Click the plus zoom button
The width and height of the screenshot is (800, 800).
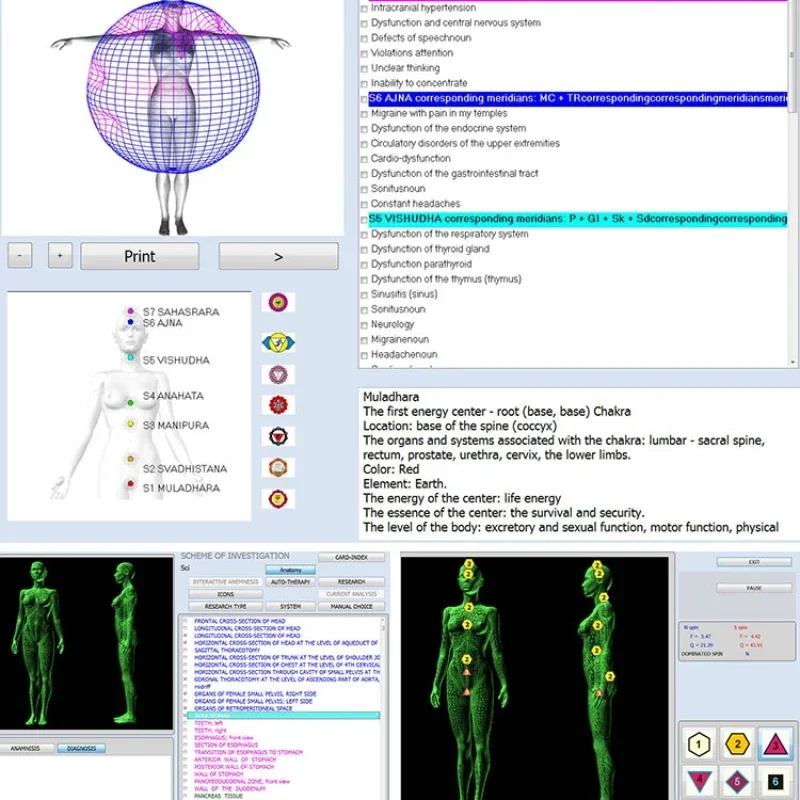60,256
